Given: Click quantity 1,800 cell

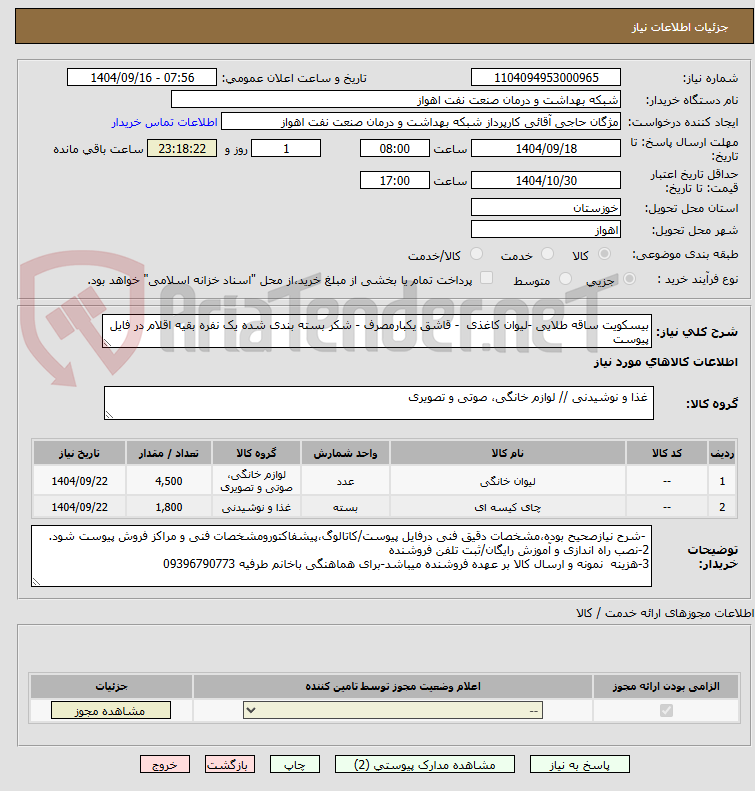Looking at the screenshot, I should 169,507.
